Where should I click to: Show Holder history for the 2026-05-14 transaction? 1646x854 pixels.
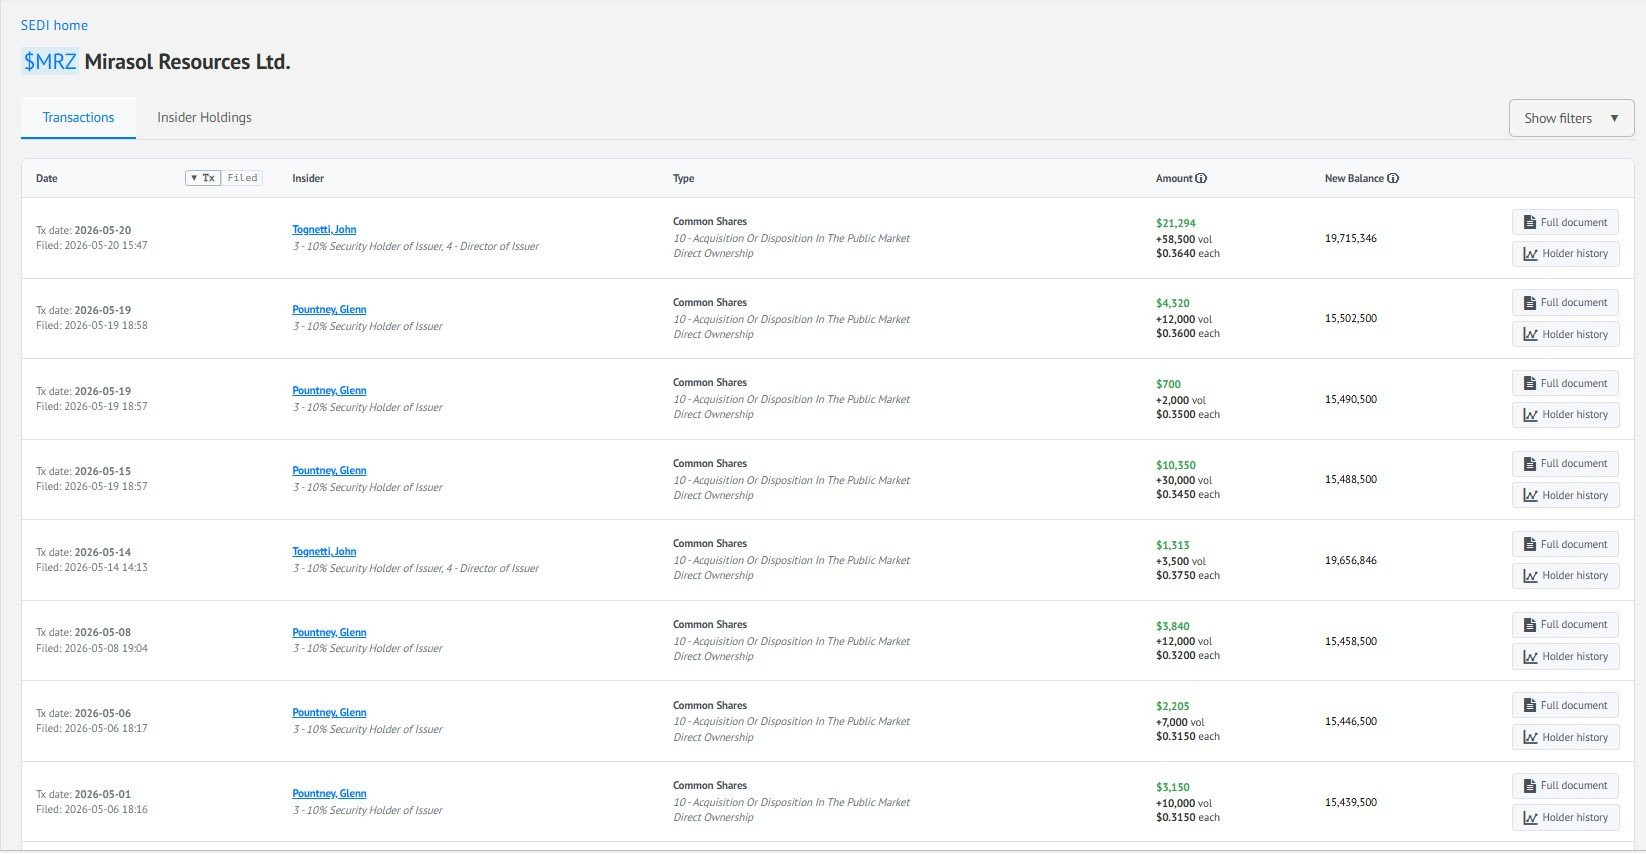[x=1565, y=575]
